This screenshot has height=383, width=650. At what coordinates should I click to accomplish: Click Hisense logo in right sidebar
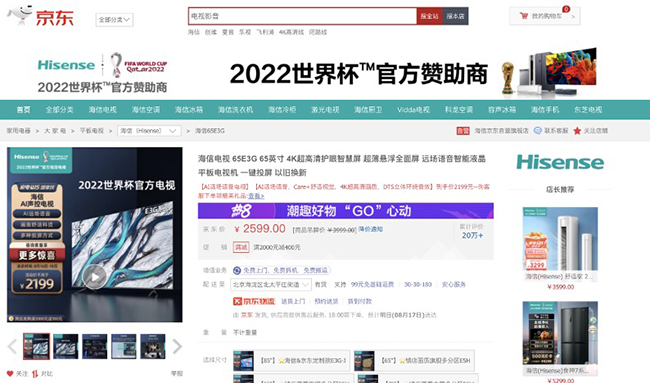560,162
